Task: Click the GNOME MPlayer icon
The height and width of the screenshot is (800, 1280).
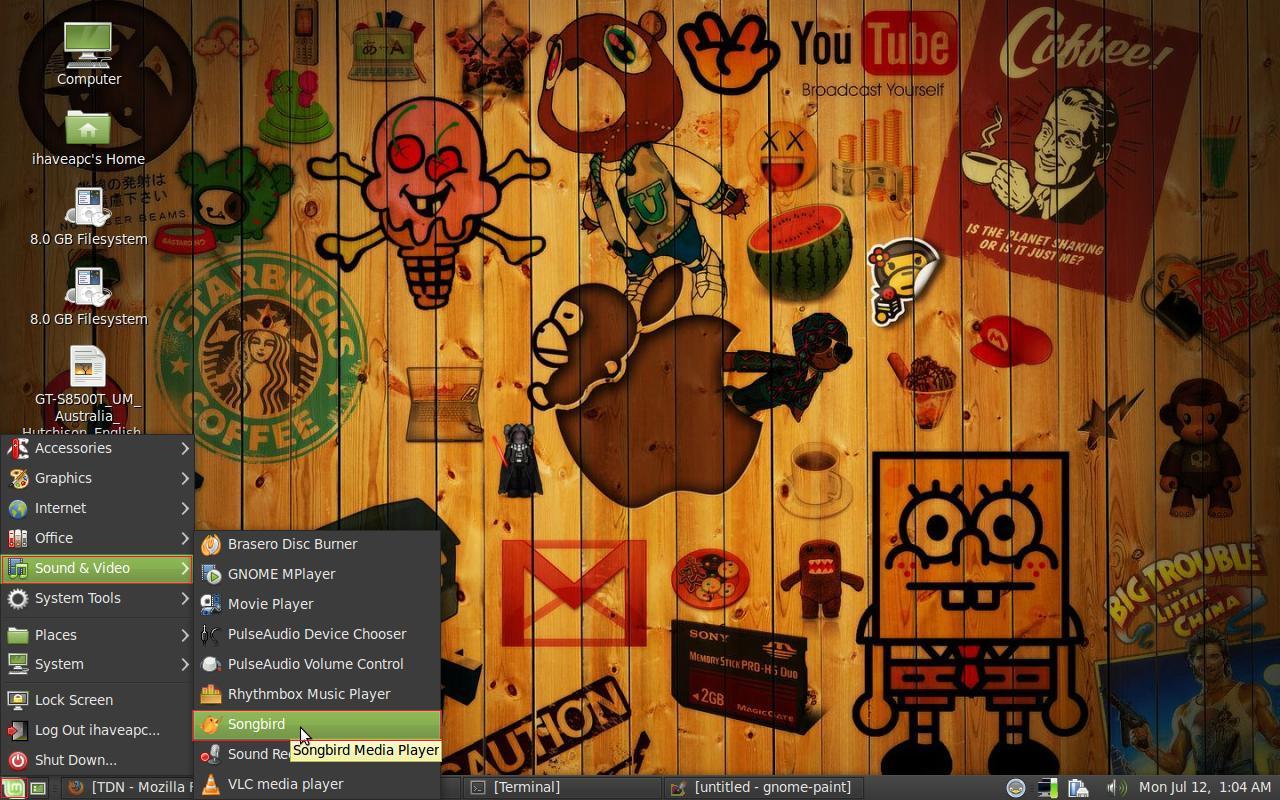Action: pyautogui.click(x=210, y=574)
